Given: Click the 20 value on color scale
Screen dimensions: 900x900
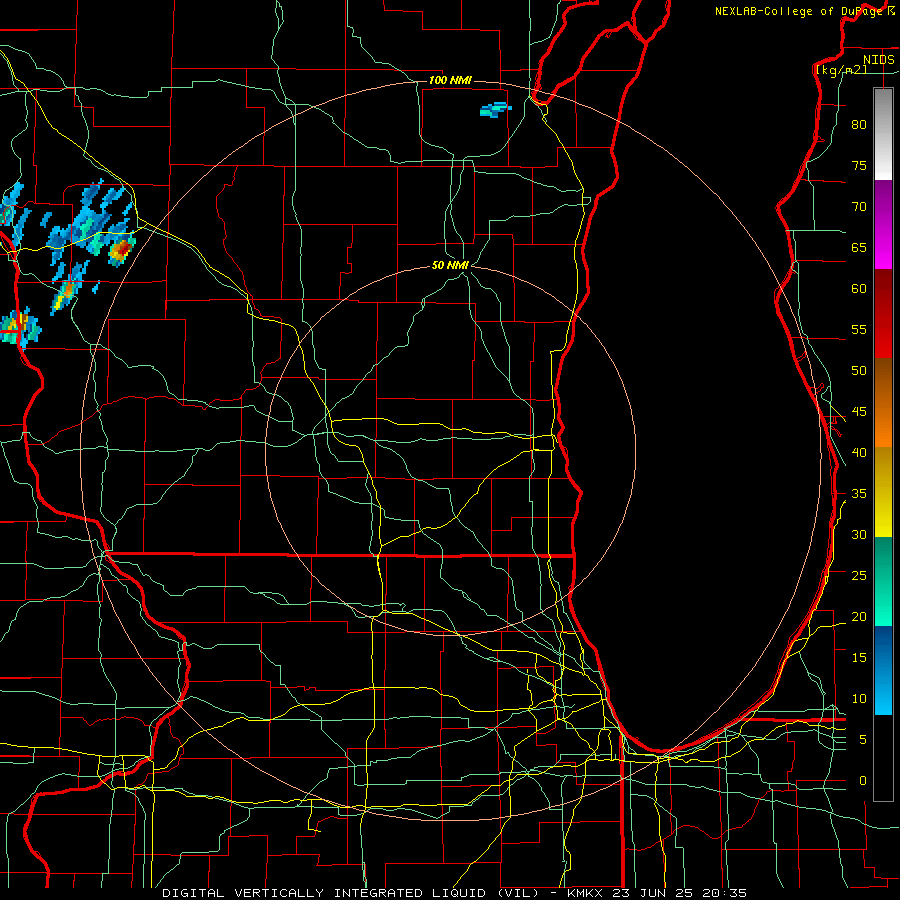Looking at the screenshot, I should (859, 617).
